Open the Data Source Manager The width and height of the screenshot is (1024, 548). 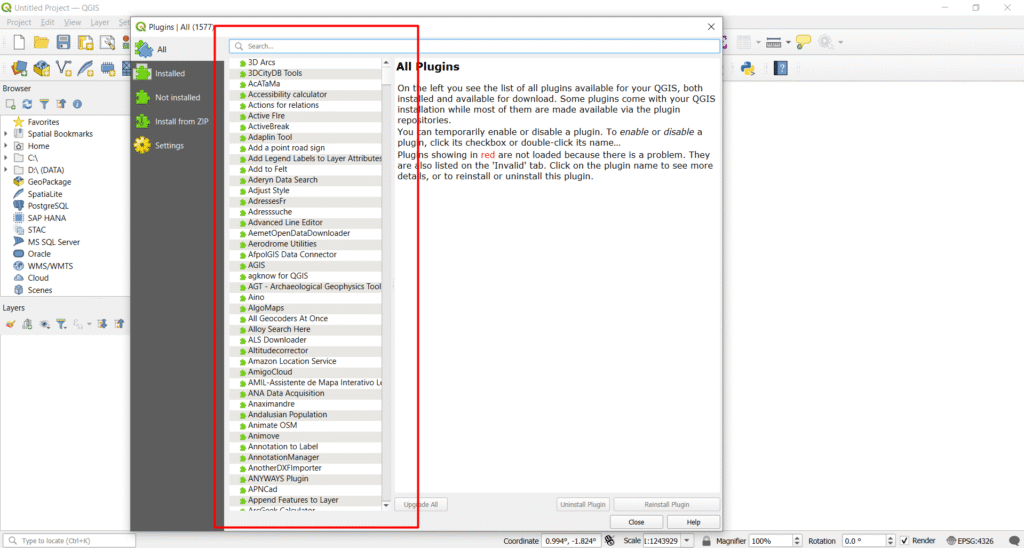coord(20,68)
